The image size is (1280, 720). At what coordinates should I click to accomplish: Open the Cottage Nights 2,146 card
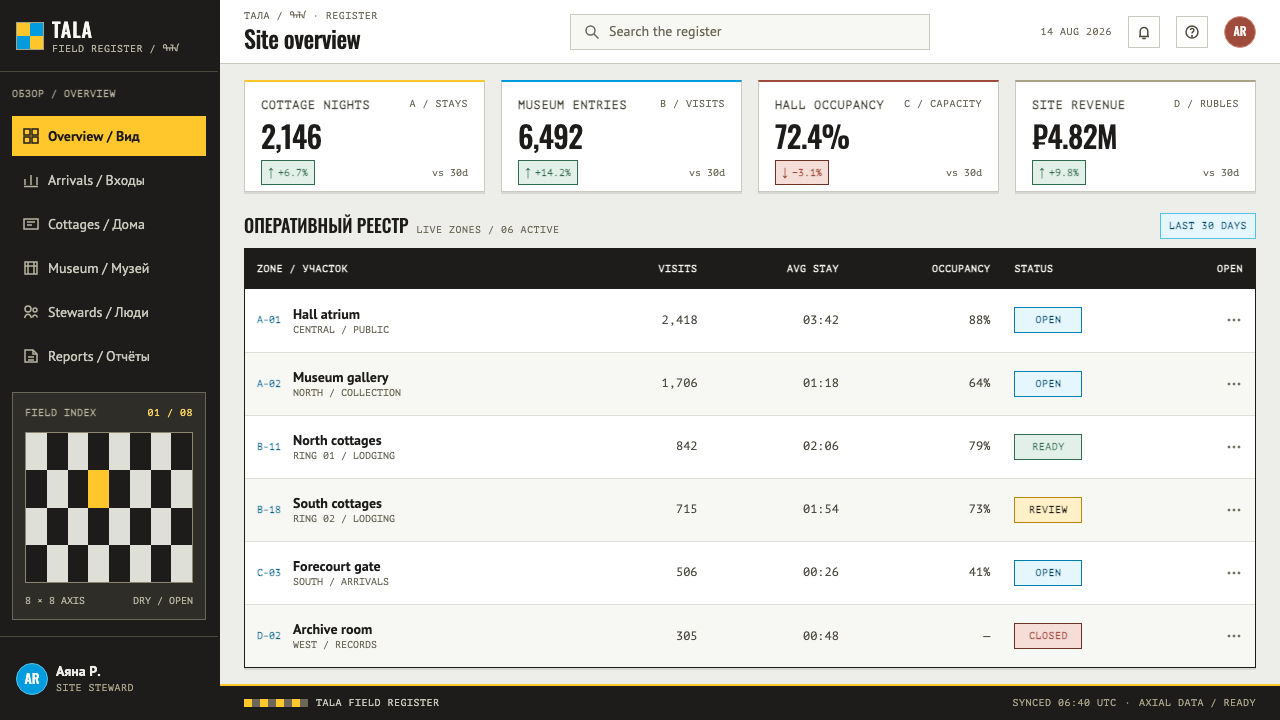365,136
